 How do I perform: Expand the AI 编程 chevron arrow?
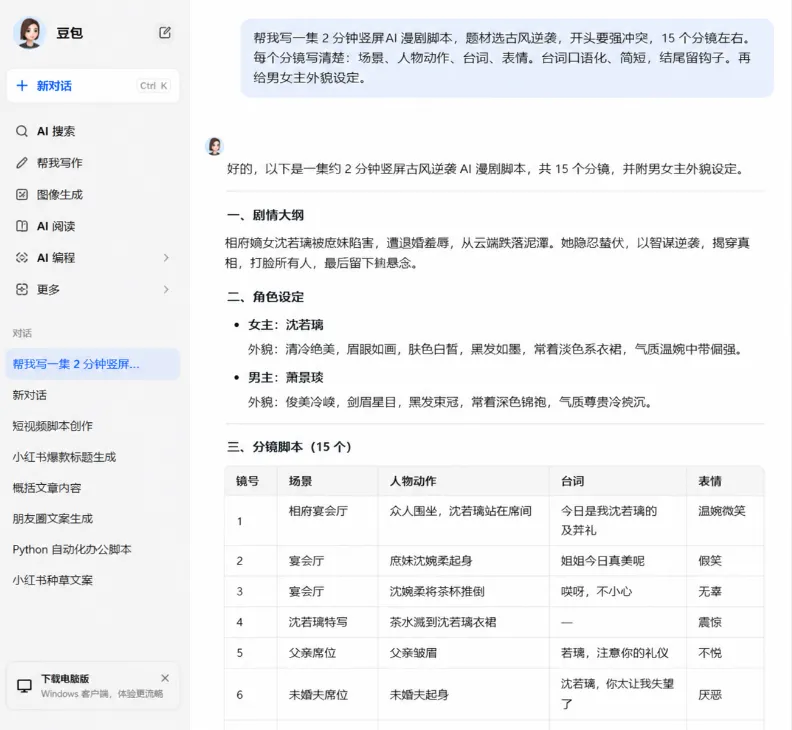(166, 258)
